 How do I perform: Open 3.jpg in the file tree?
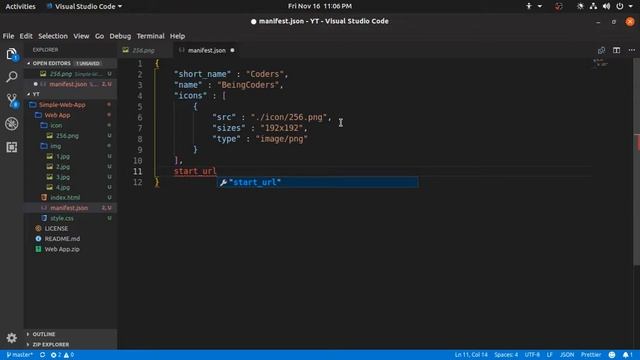[x=70, y=177]
